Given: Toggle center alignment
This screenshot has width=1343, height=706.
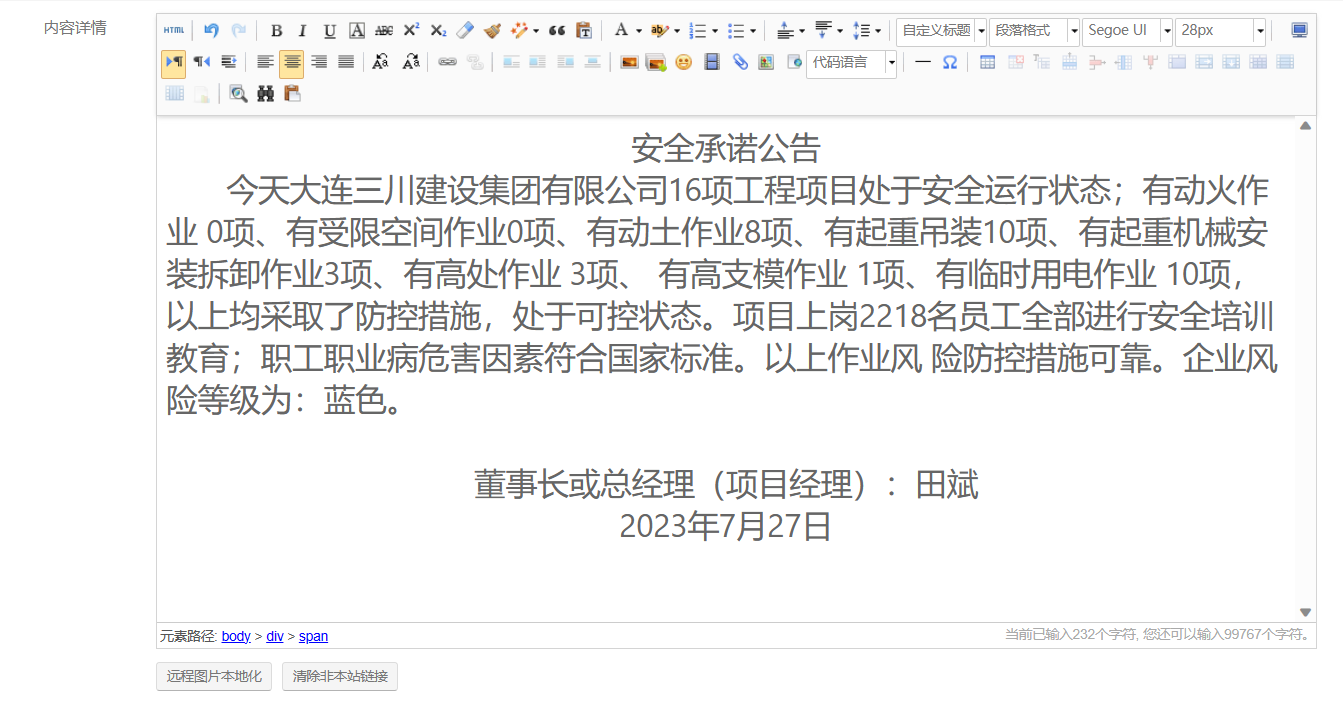Looking at the screenshot, I should click(292, 63).
